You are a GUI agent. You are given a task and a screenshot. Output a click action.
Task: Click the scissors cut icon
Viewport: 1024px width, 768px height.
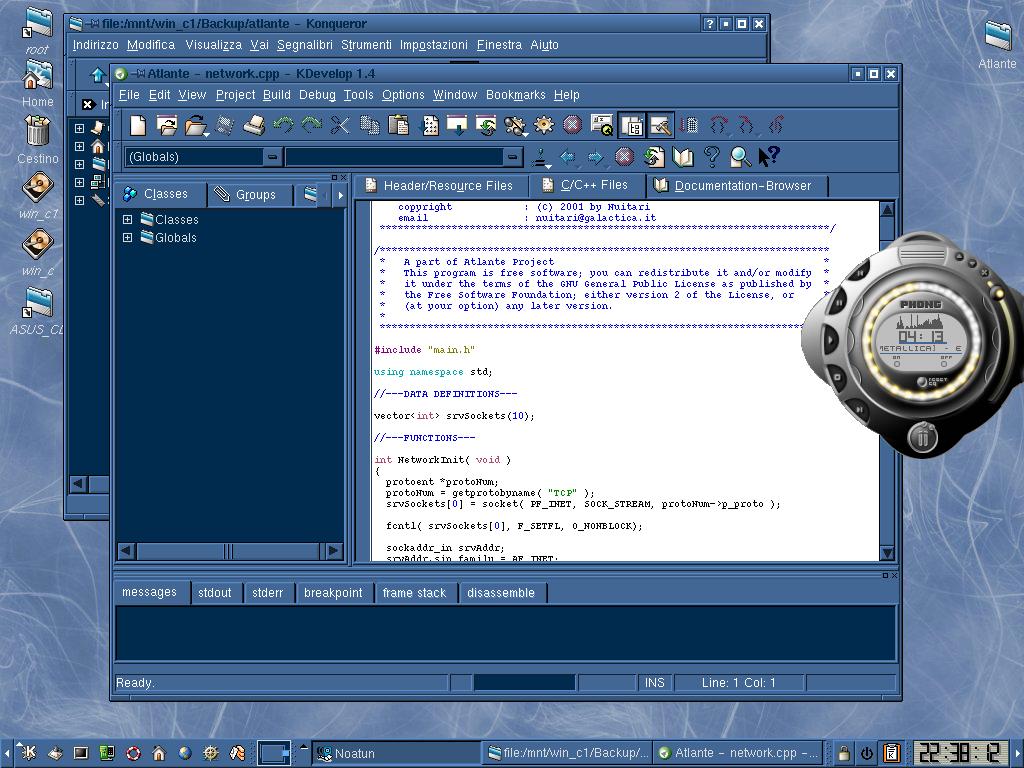pyautogui.click(x=340, y=125)
